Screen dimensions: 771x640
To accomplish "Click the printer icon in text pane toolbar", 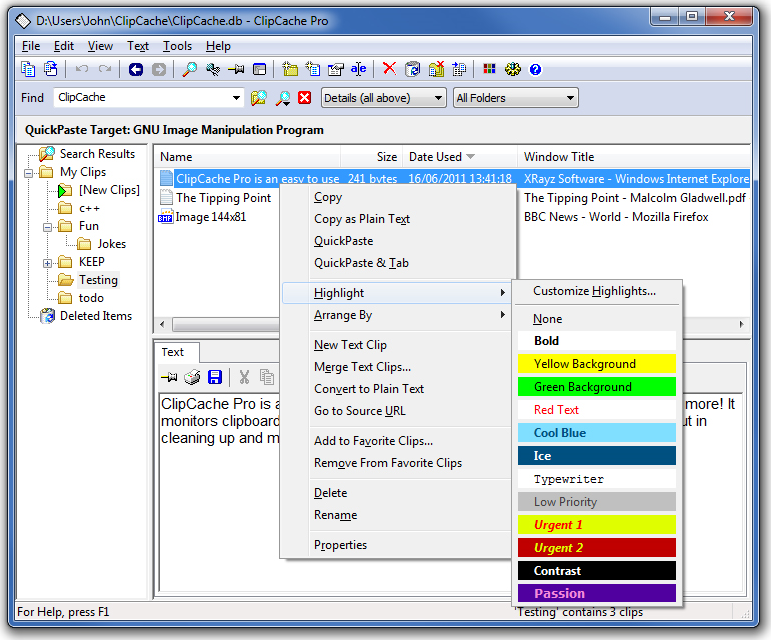I will pyautogui.click(x=192, y=377).
